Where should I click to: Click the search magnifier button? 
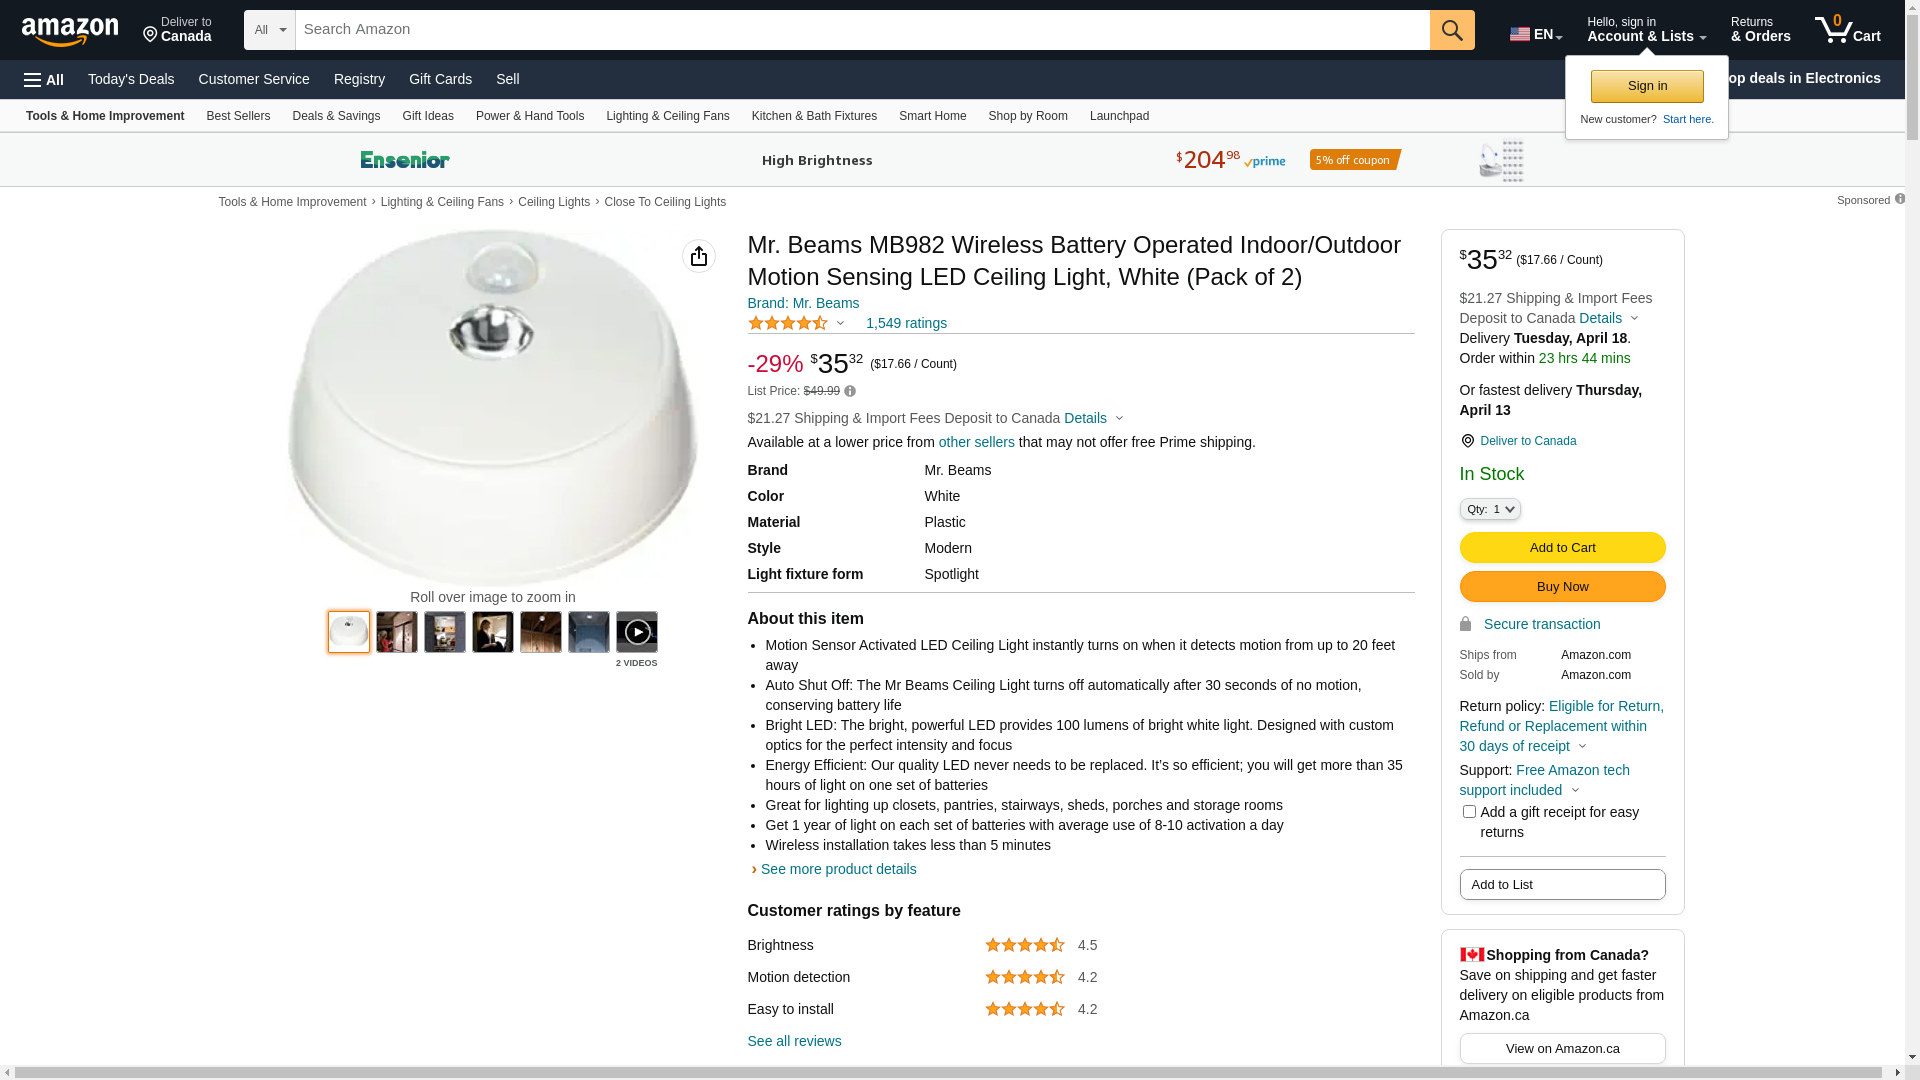point(1452,30)
